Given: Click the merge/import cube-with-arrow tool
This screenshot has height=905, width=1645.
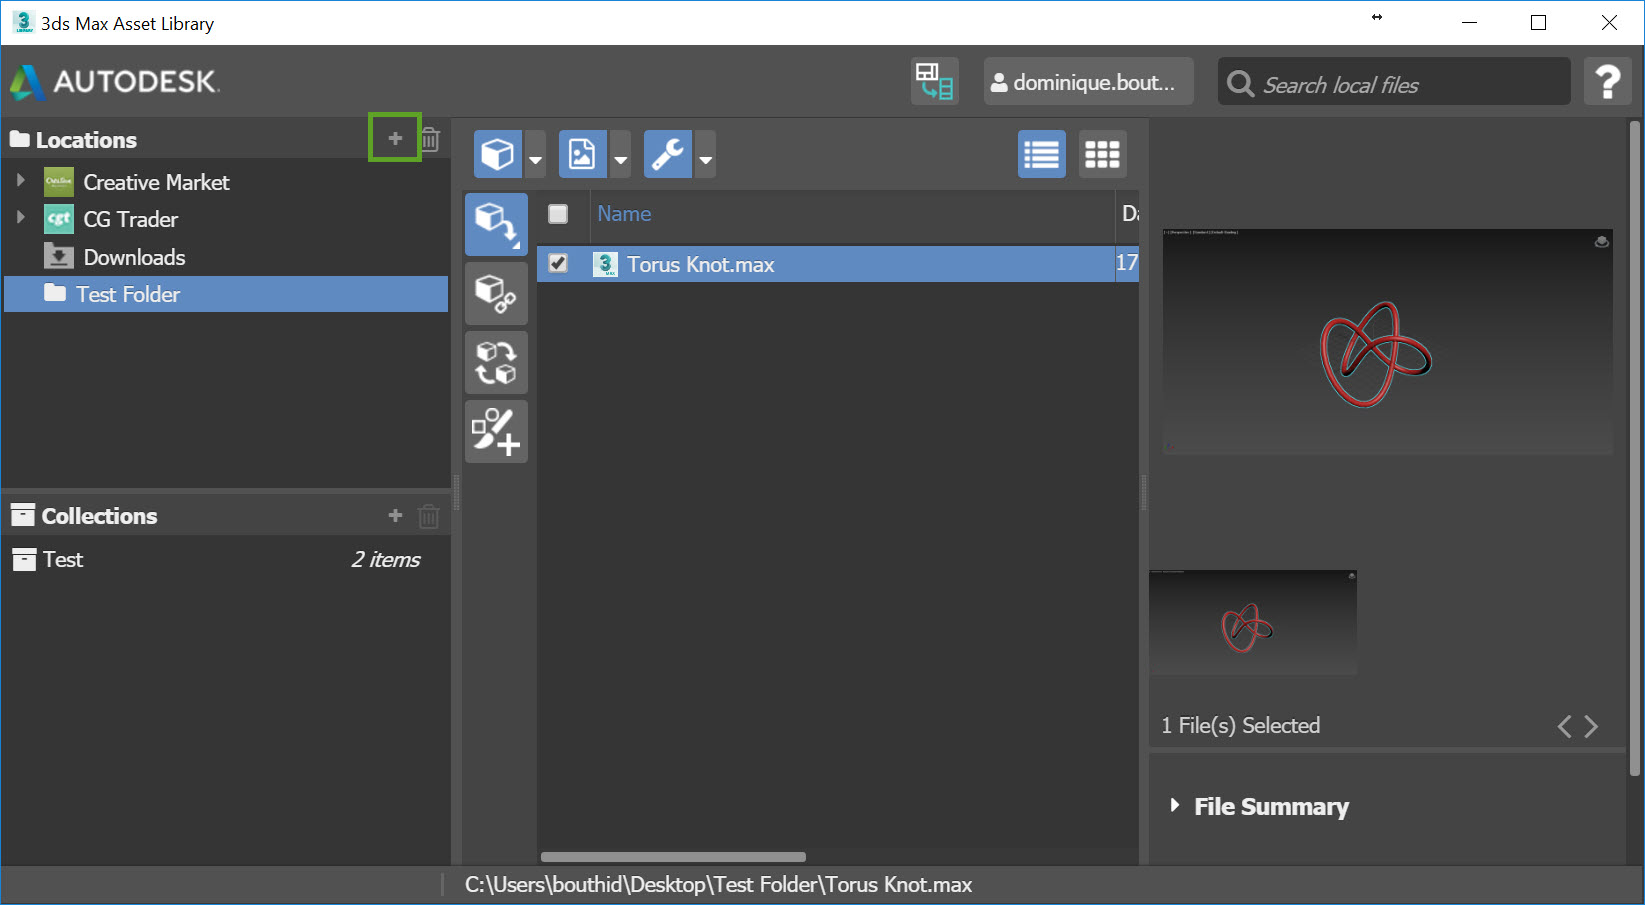Looking at the screenshot, I should click(x=496, y=224).
